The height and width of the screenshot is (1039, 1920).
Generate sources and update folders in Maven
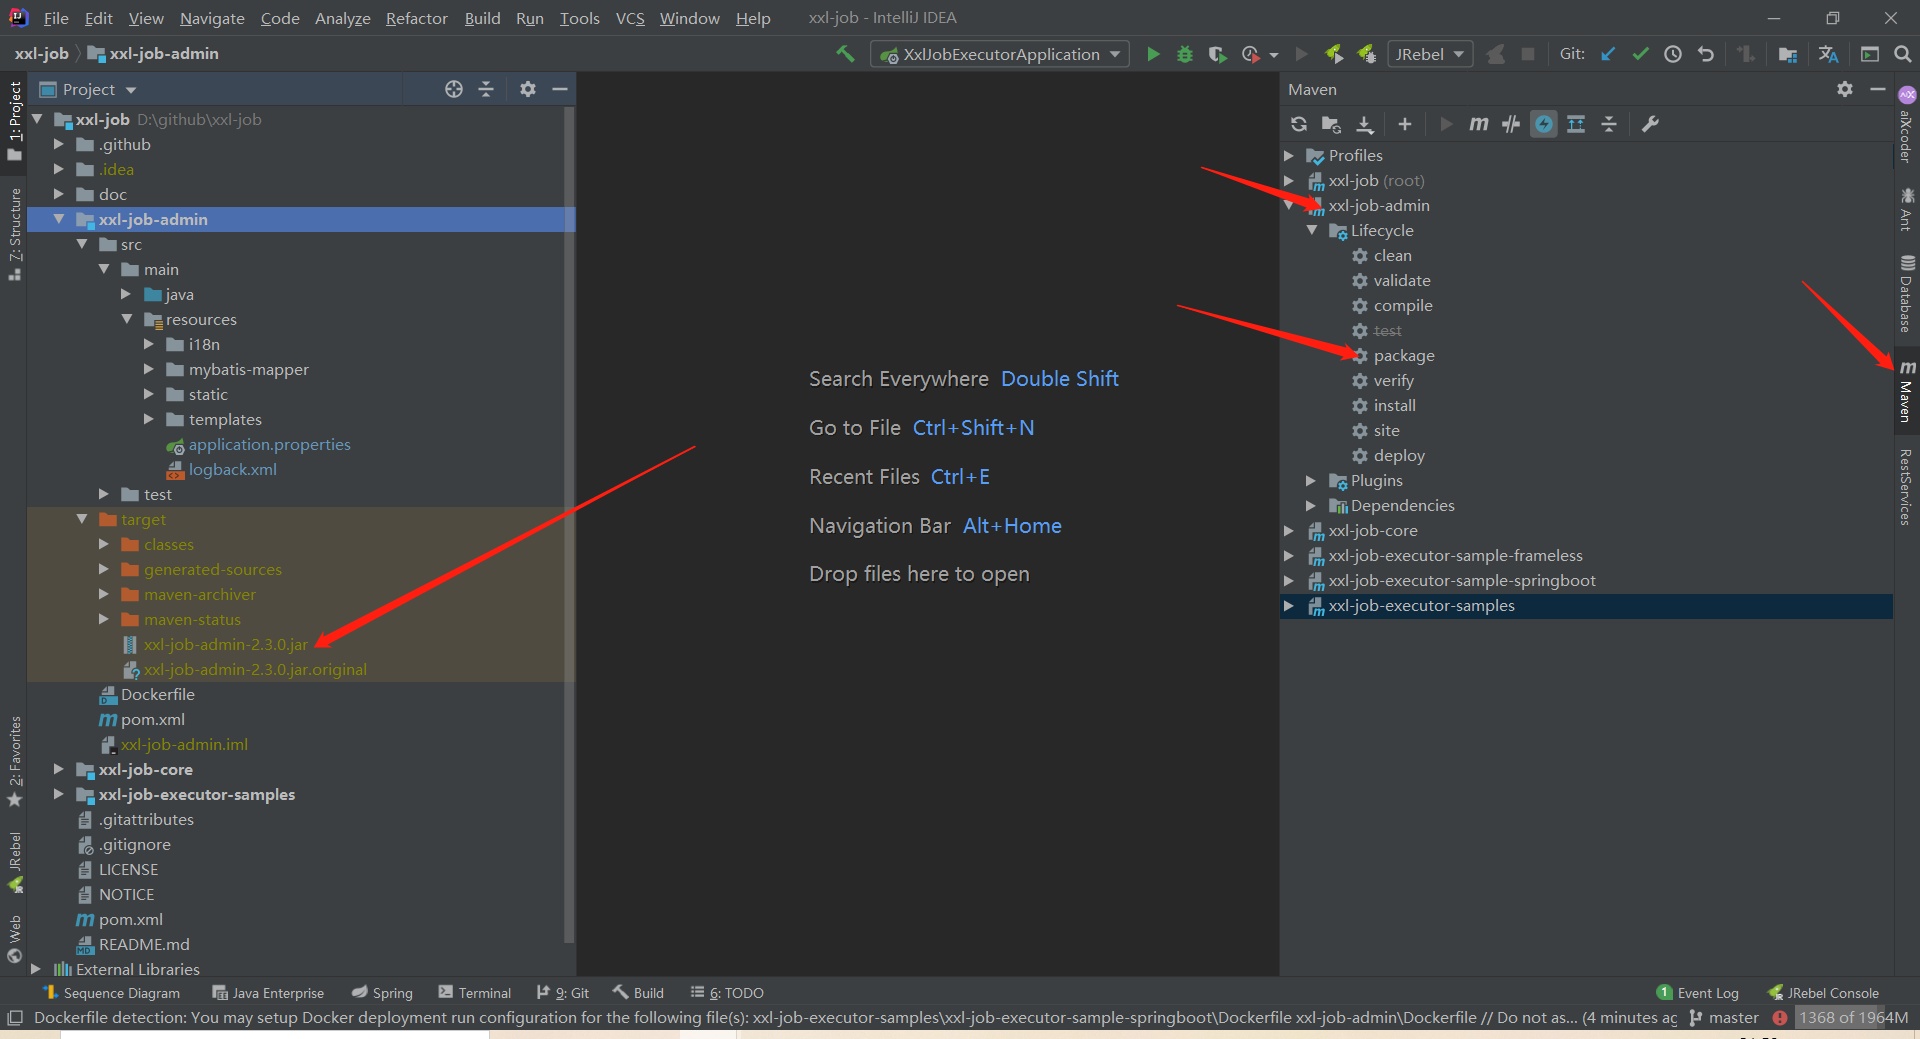pos(1331,124)
